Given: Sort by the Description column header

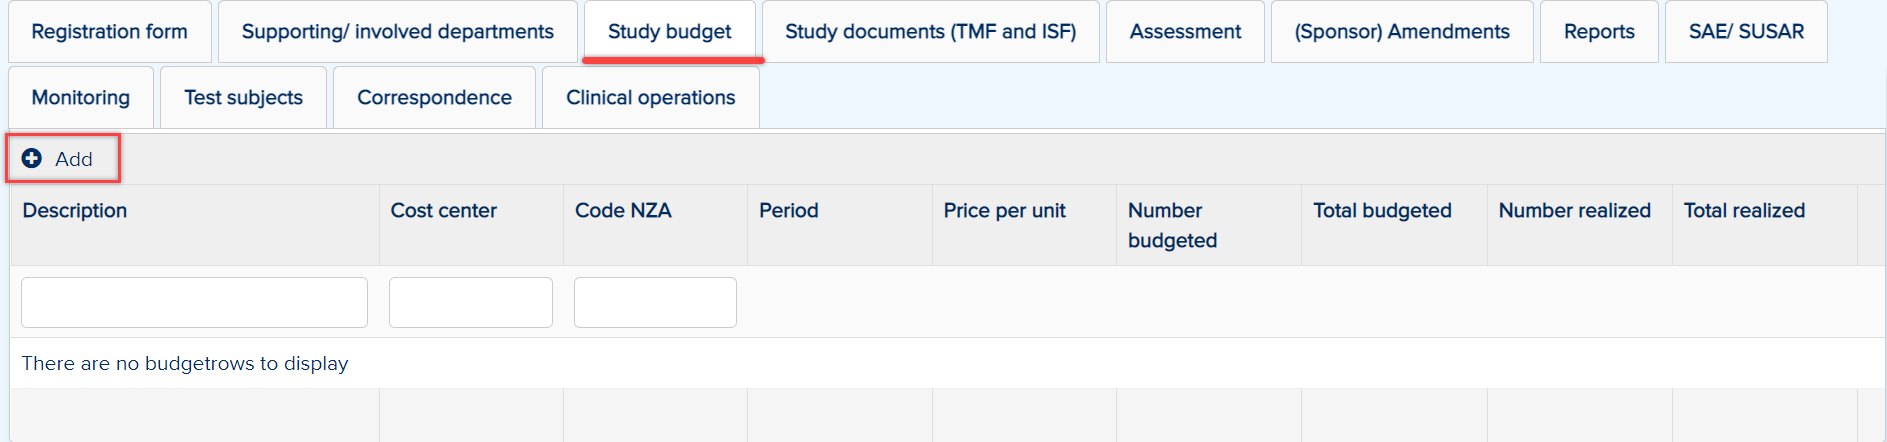Looking at the screenshot, I should click(75, 211).
